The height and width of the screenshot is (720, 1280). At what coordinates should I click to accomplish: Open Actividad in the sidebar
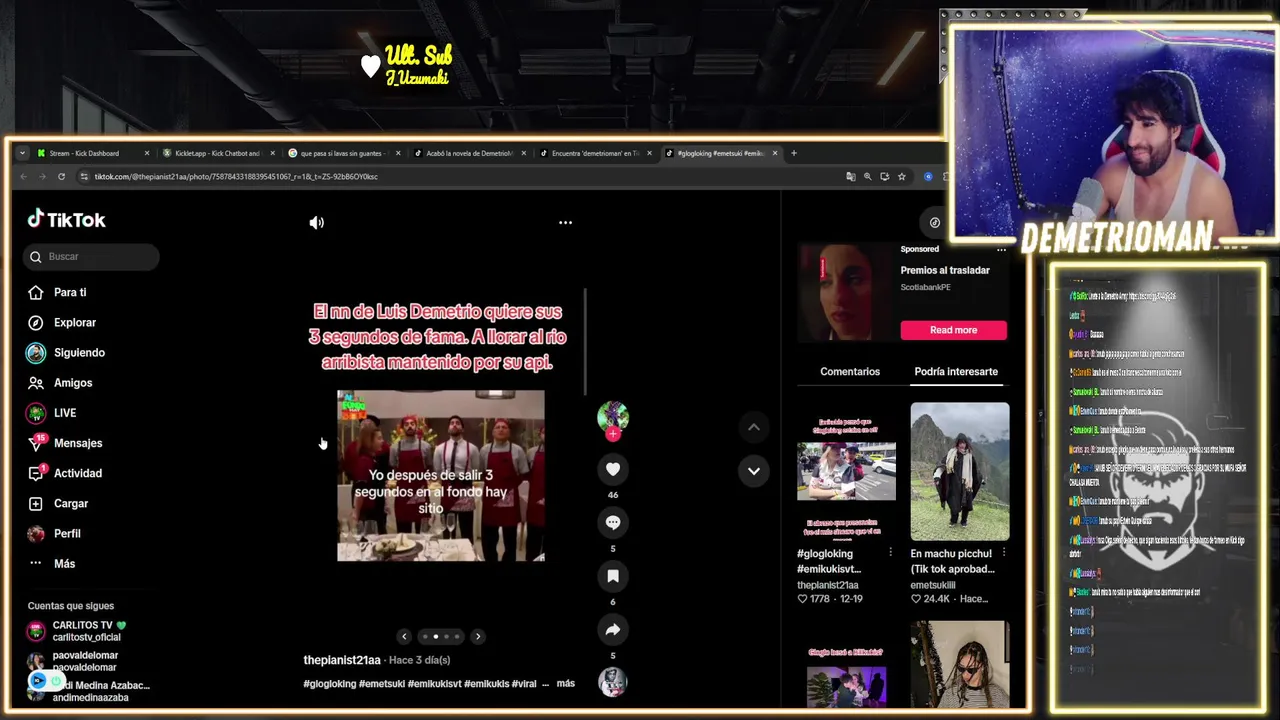tap(65, 473)
